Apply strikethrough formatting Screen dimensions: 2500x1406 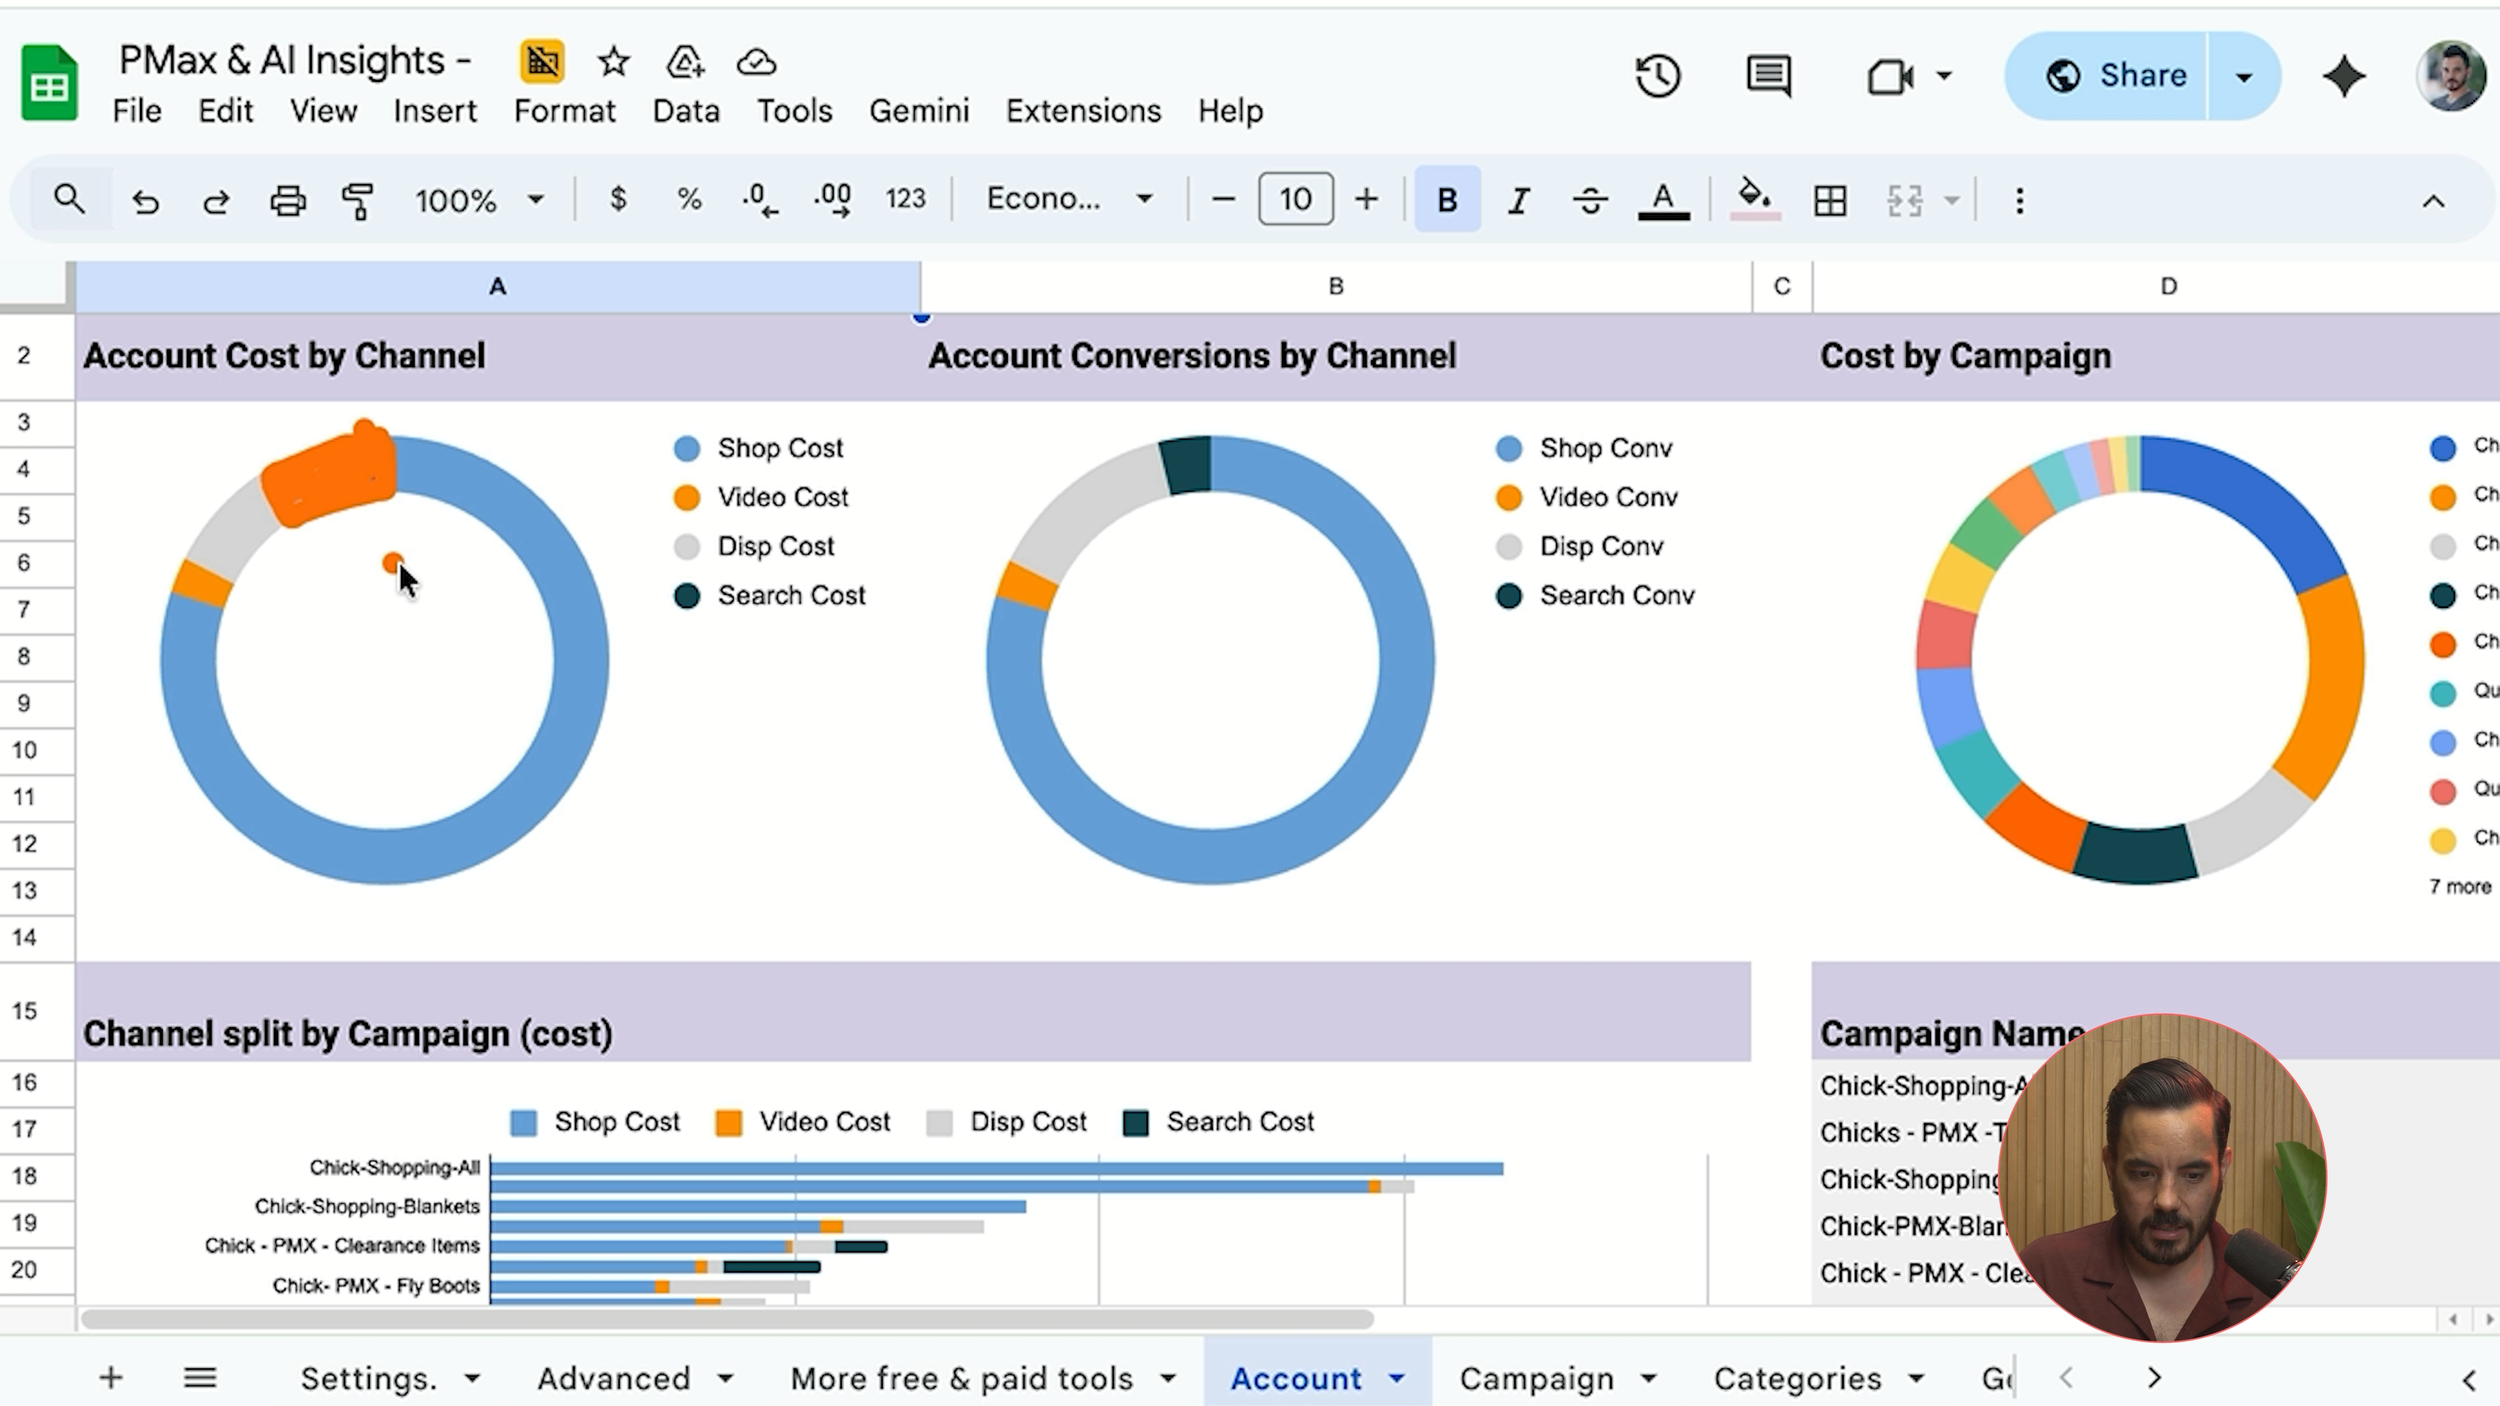(1590, 201)
